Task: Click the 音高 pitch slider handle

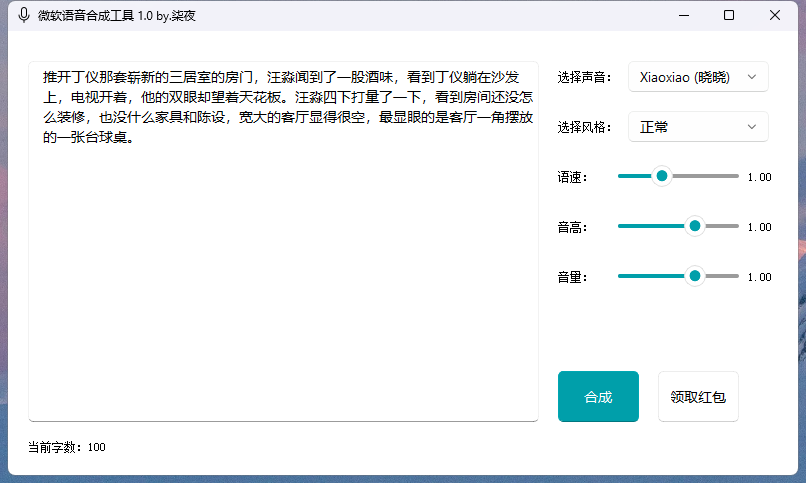Action: coord(695,226)
